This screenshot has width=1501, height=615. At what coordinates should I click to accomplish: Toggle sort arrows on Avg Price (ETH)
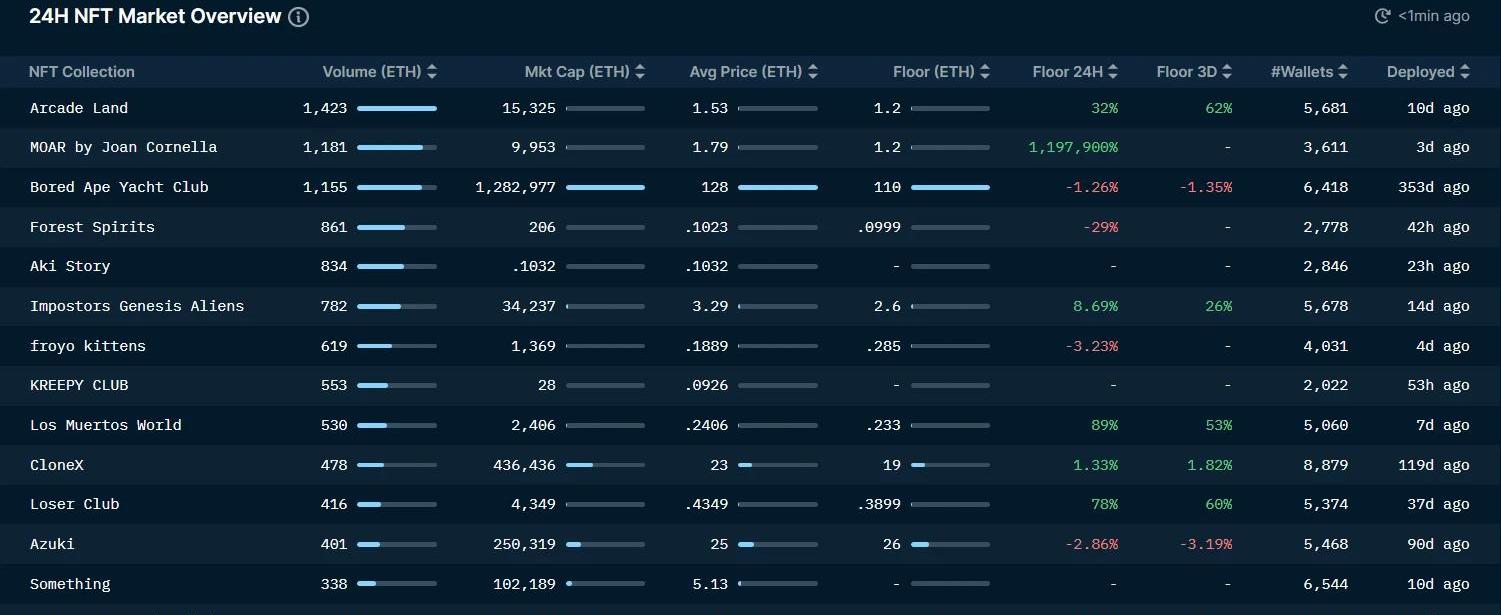(813, 72)
